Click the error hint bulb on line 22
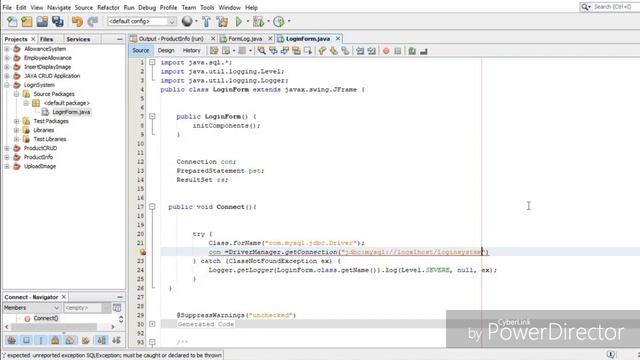Screen dimensions: 640x360 click(x=143, y=252)
